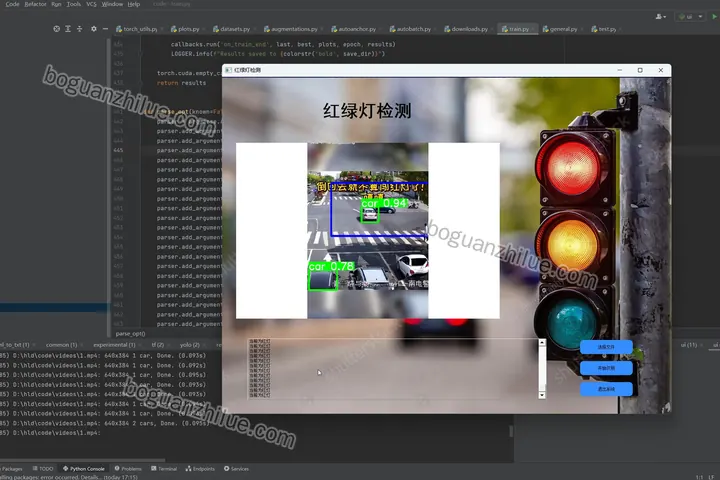This screenshot has height=480, width=720.
Task: Click the '2 cars, Done. (0.095s)' console line
Action: 103,423
